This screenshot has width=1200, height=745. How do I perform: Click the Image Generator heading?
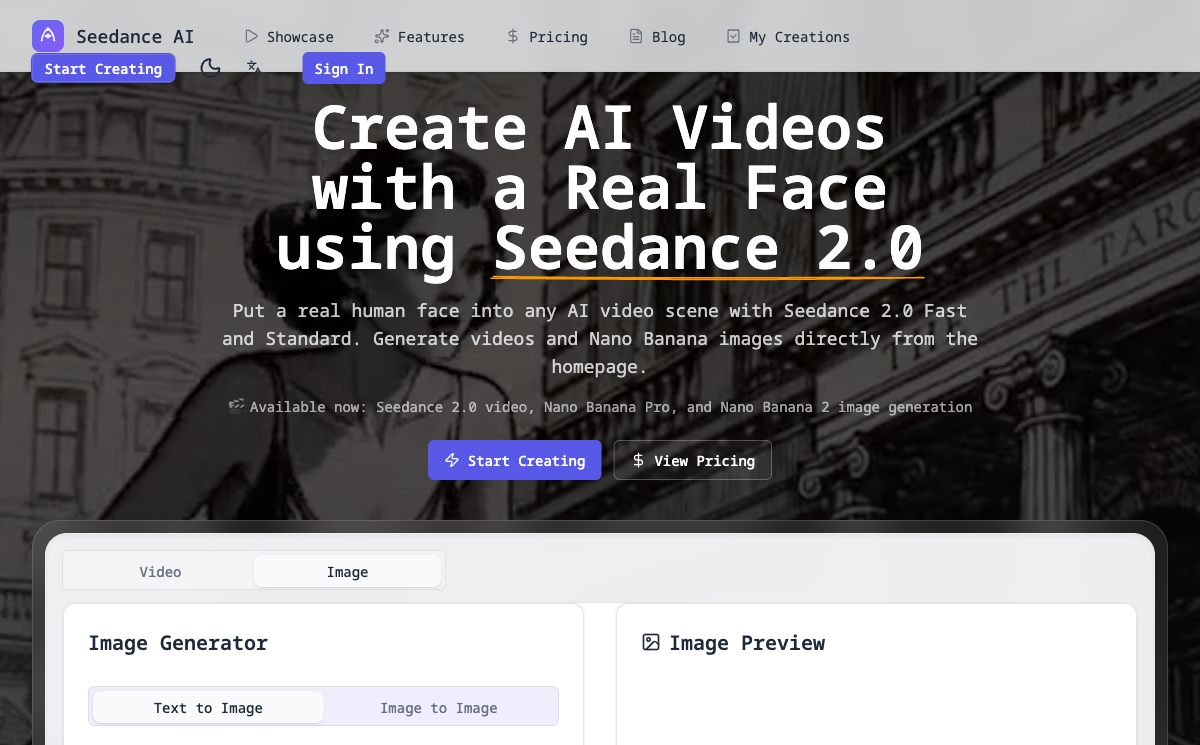click(178, 642)
